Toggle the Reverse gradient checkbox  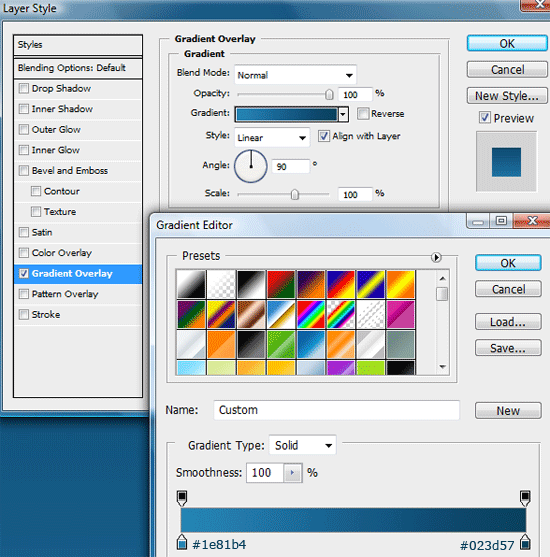coord(363,114)
